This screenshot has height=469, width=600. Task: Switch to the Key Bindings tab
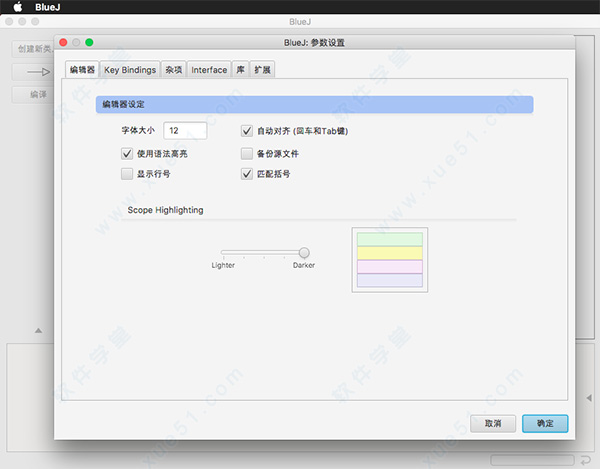[x=130, y=70]
